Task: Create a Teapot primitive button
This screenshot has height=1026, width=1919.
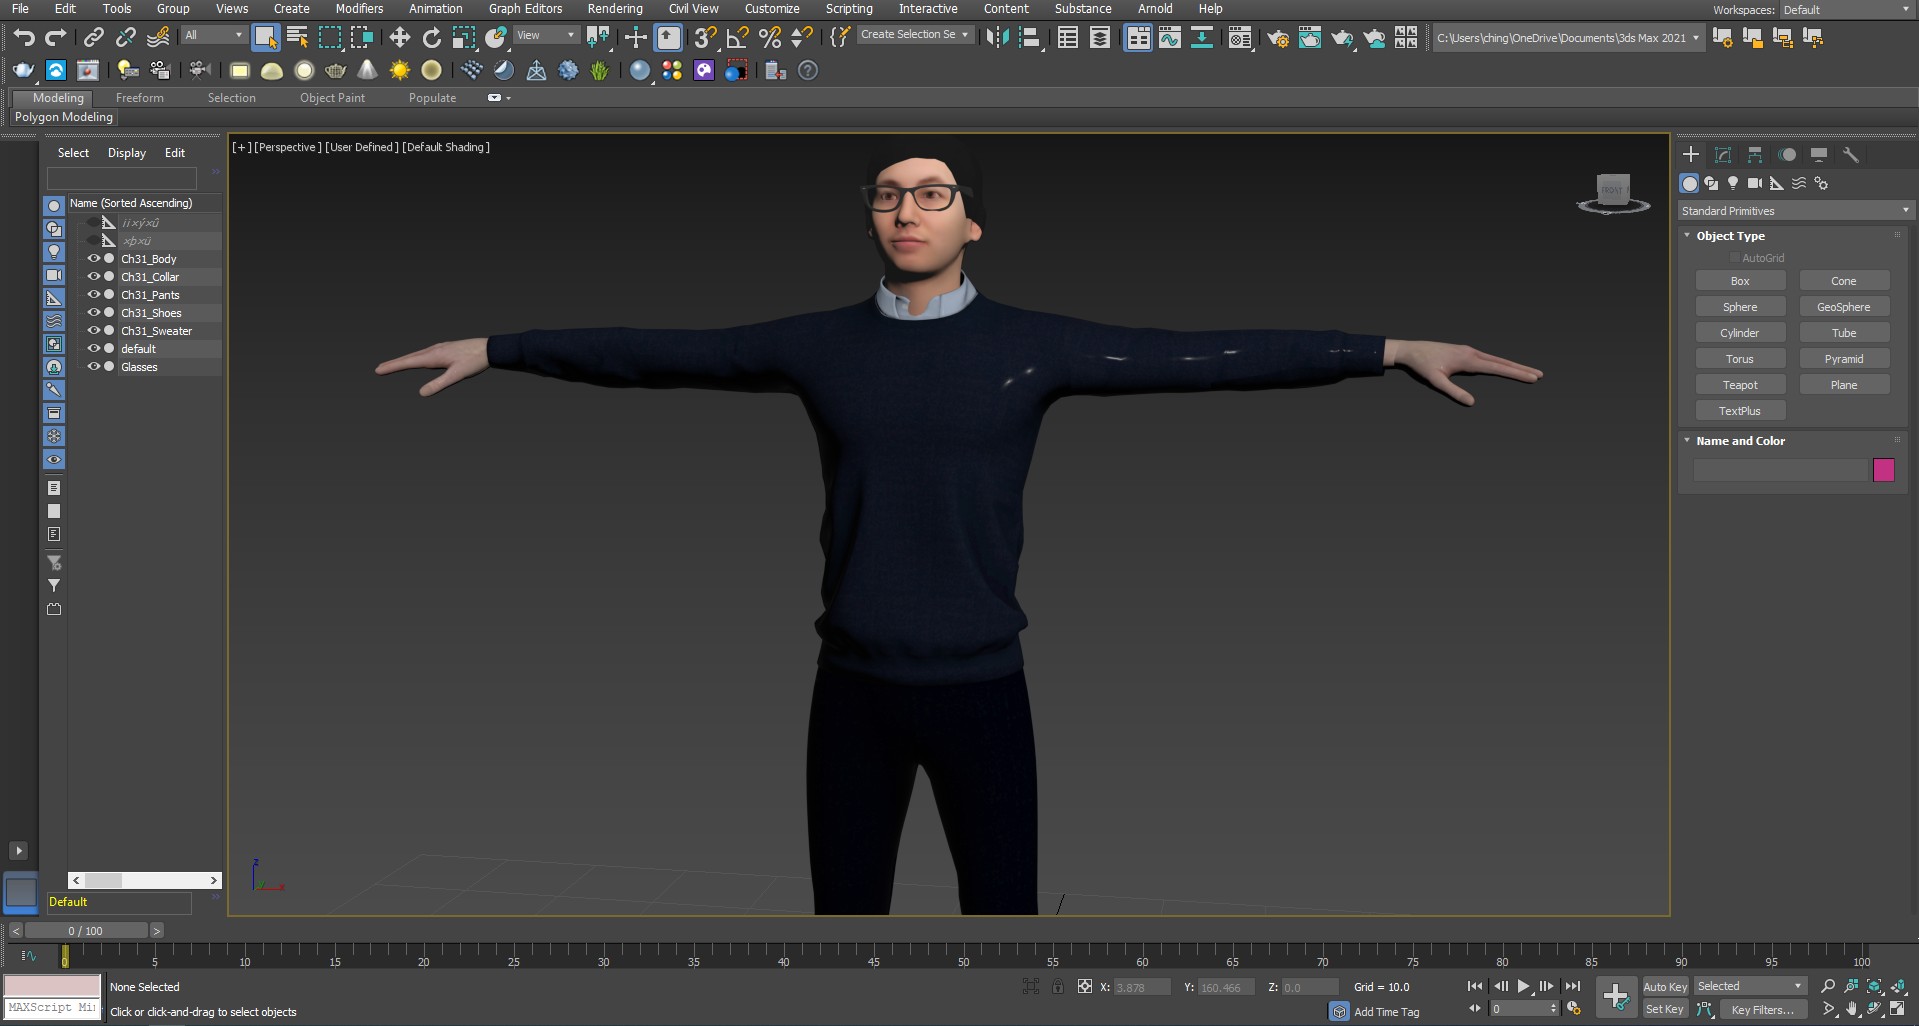Action: tap(1740, 385)
